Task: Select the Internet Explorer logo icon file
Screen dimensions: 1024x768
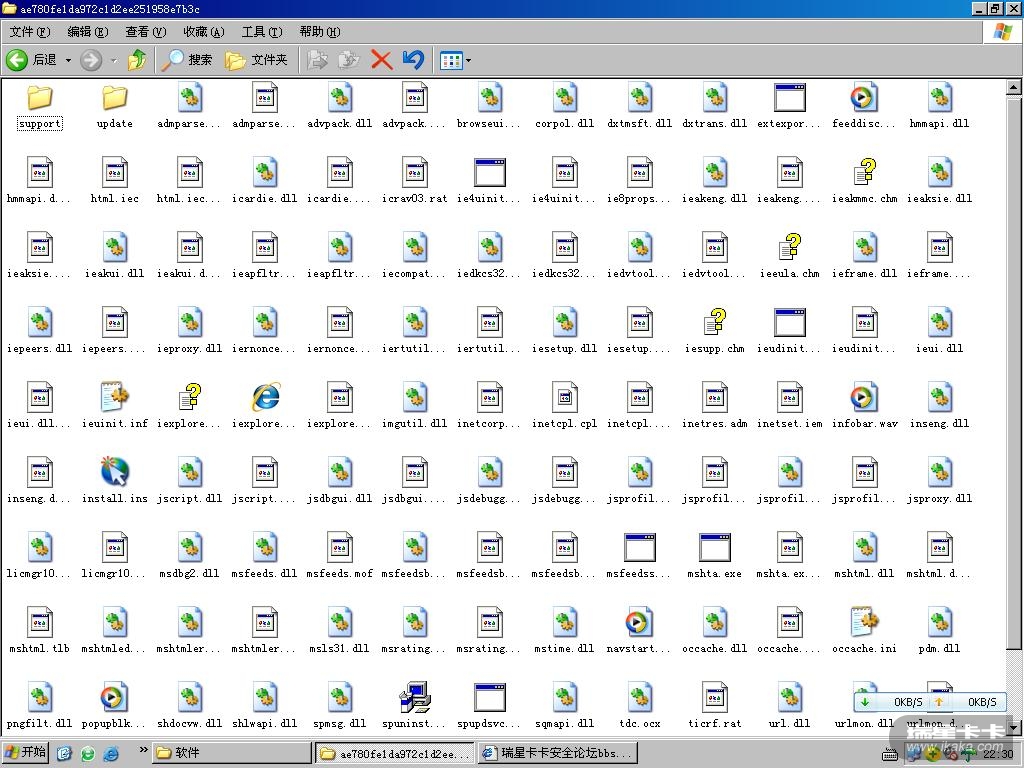Action: point(265,397)
